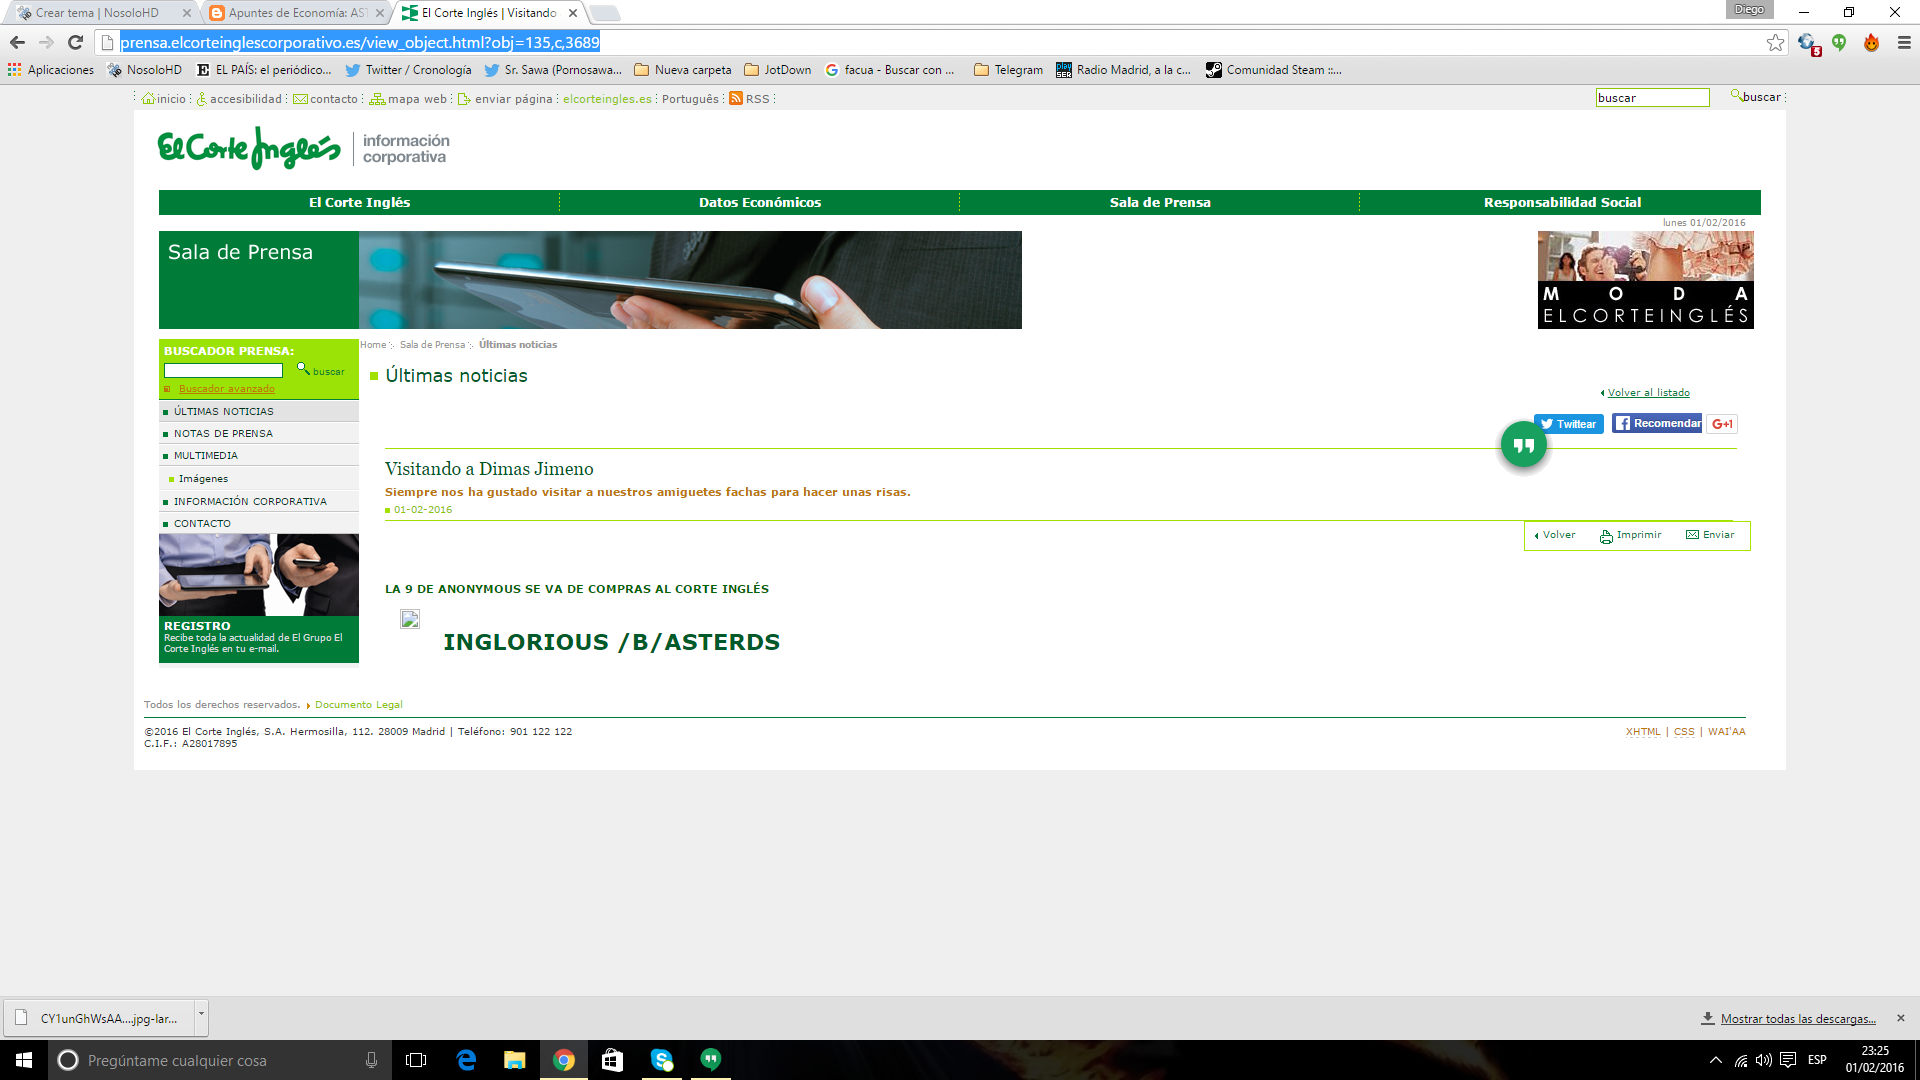Click the inicio home link
This screenshot has height=1080, width=1920.
point(164,99)
